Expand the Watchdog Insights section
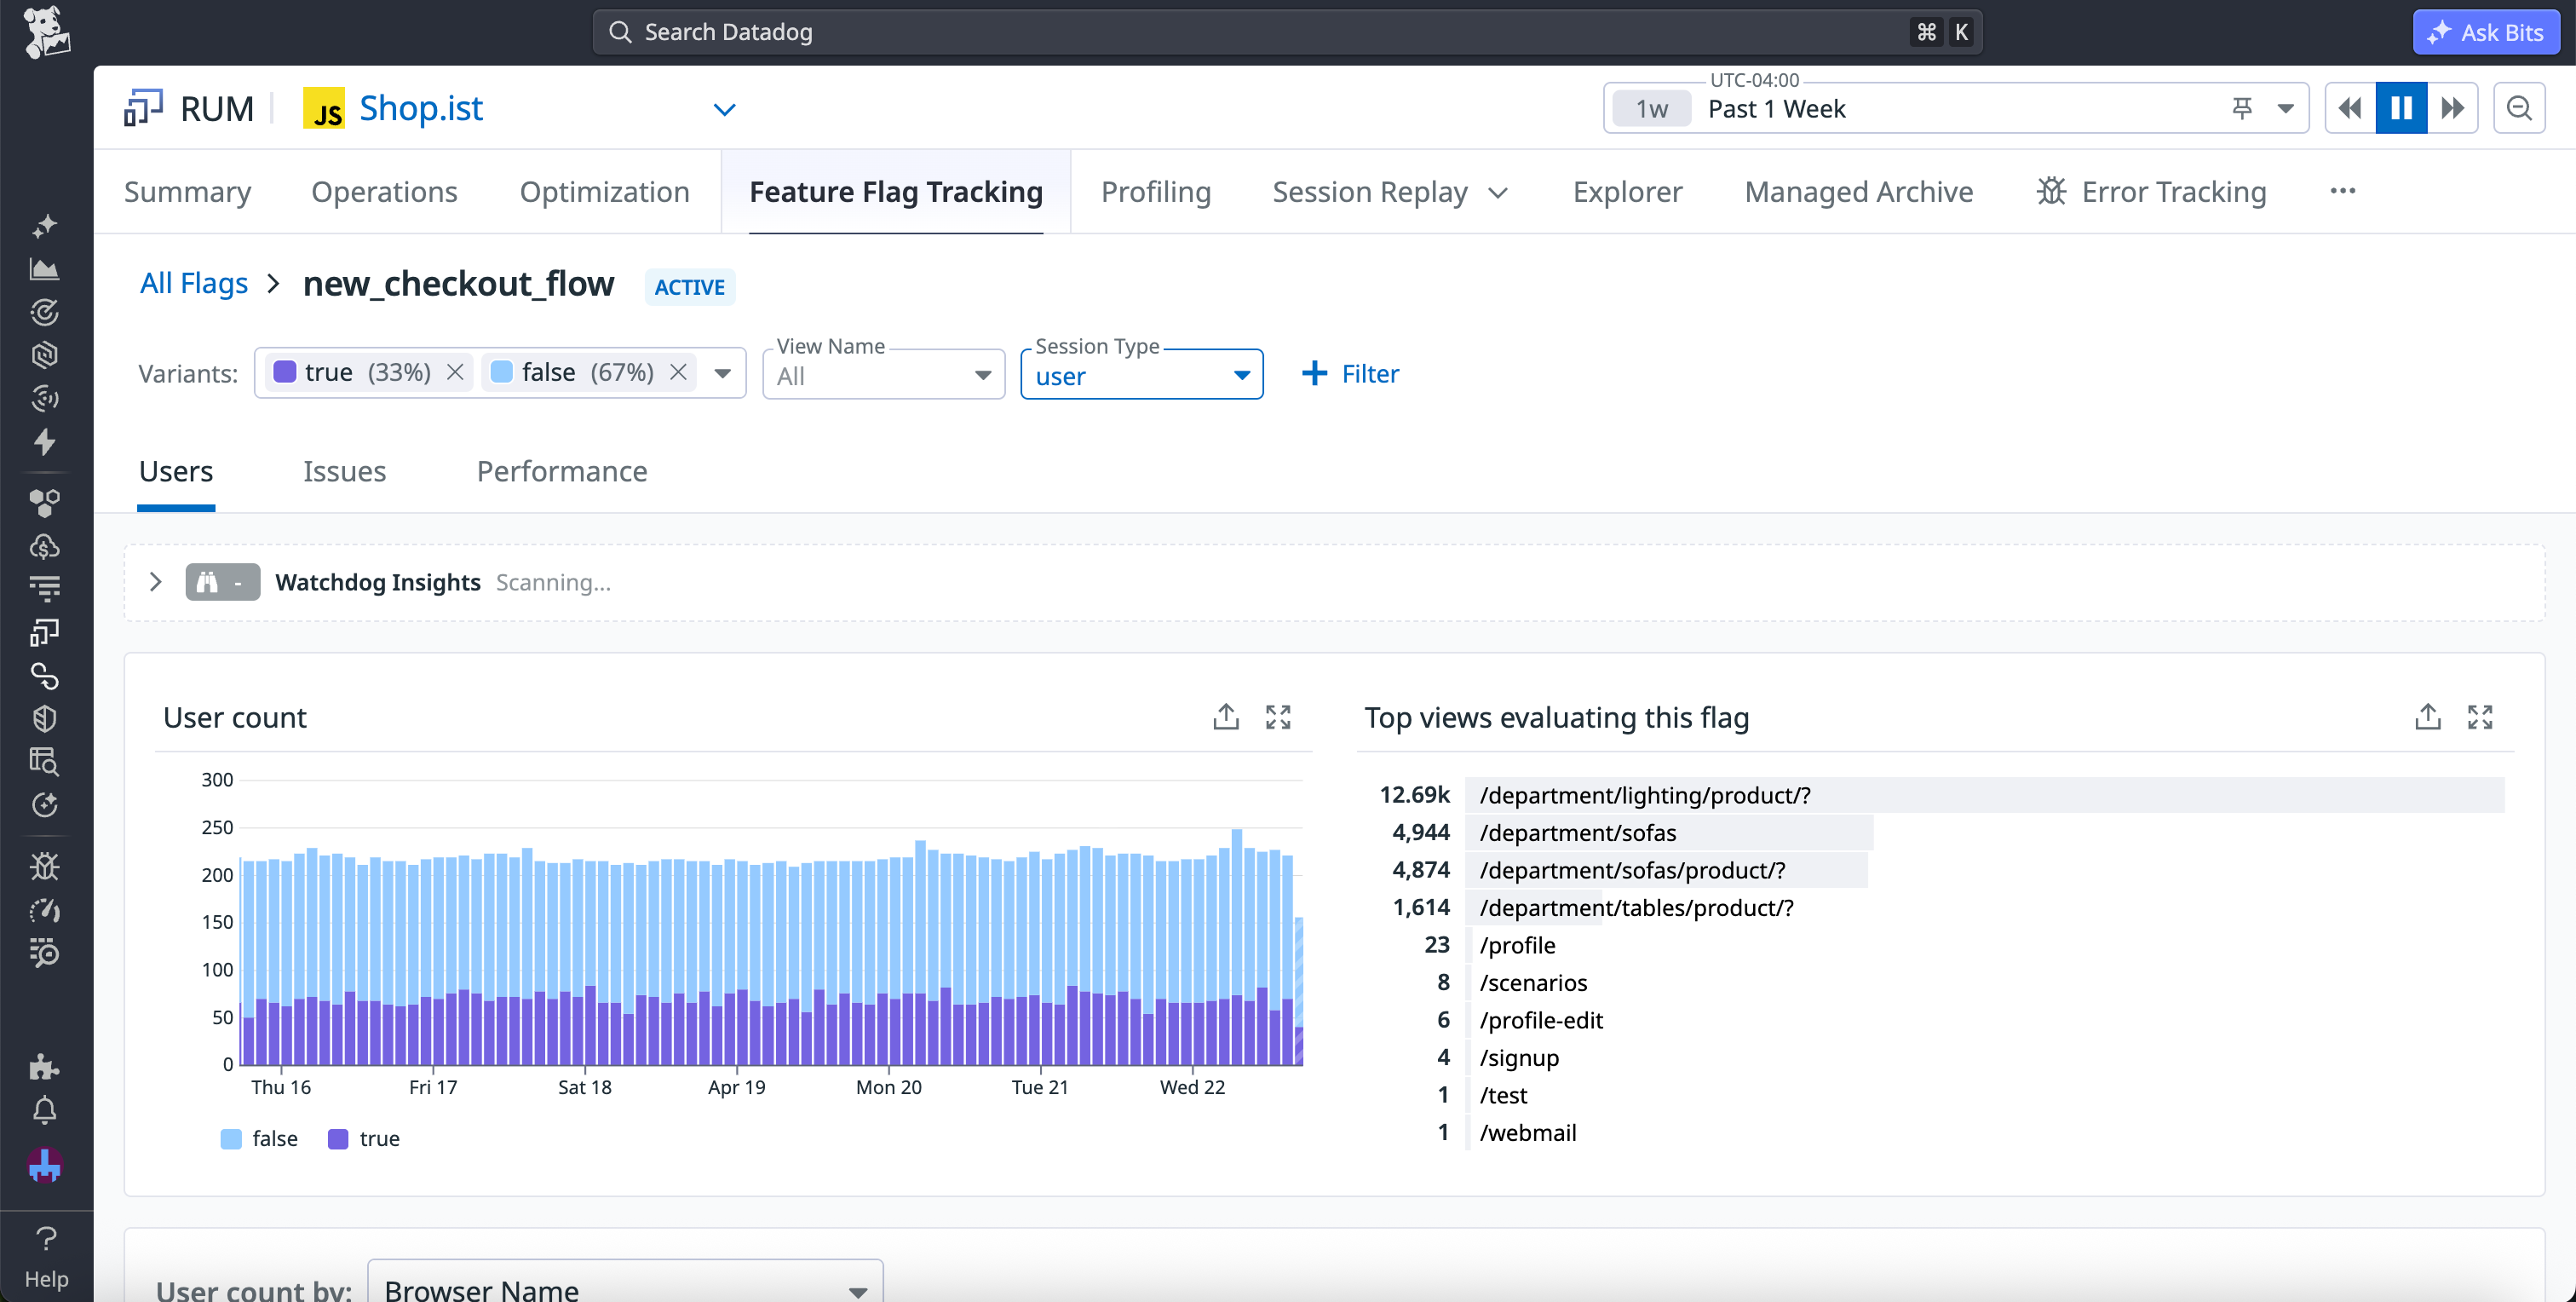The height and width of the screenshot is (1302, 2576). pos(155,582)
